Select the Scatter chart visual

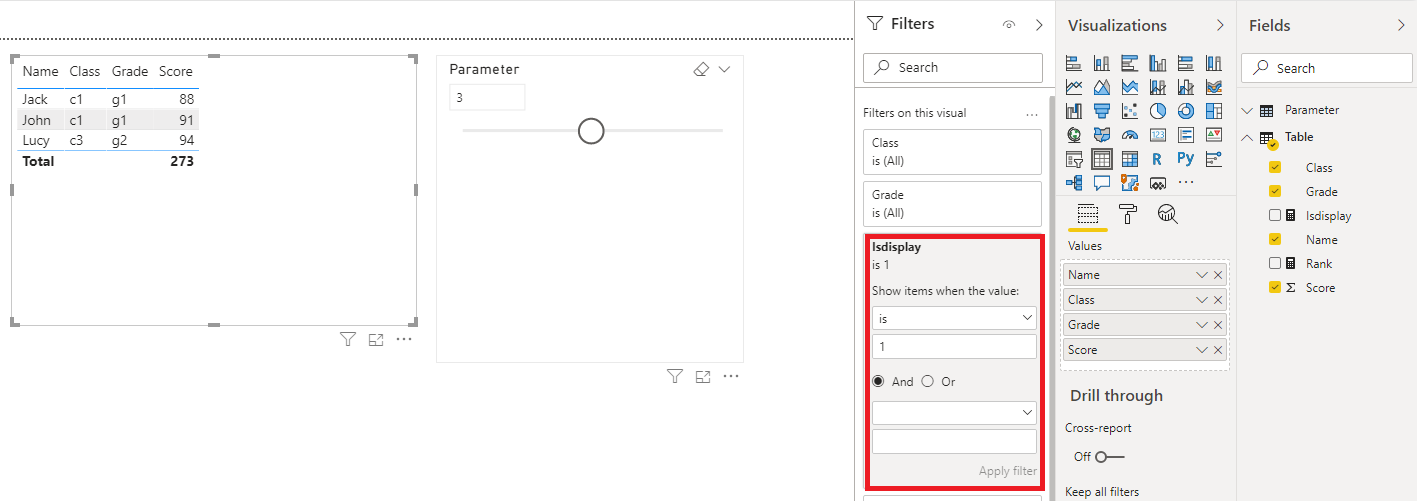pyautogui.click(x=1130, y=111)
